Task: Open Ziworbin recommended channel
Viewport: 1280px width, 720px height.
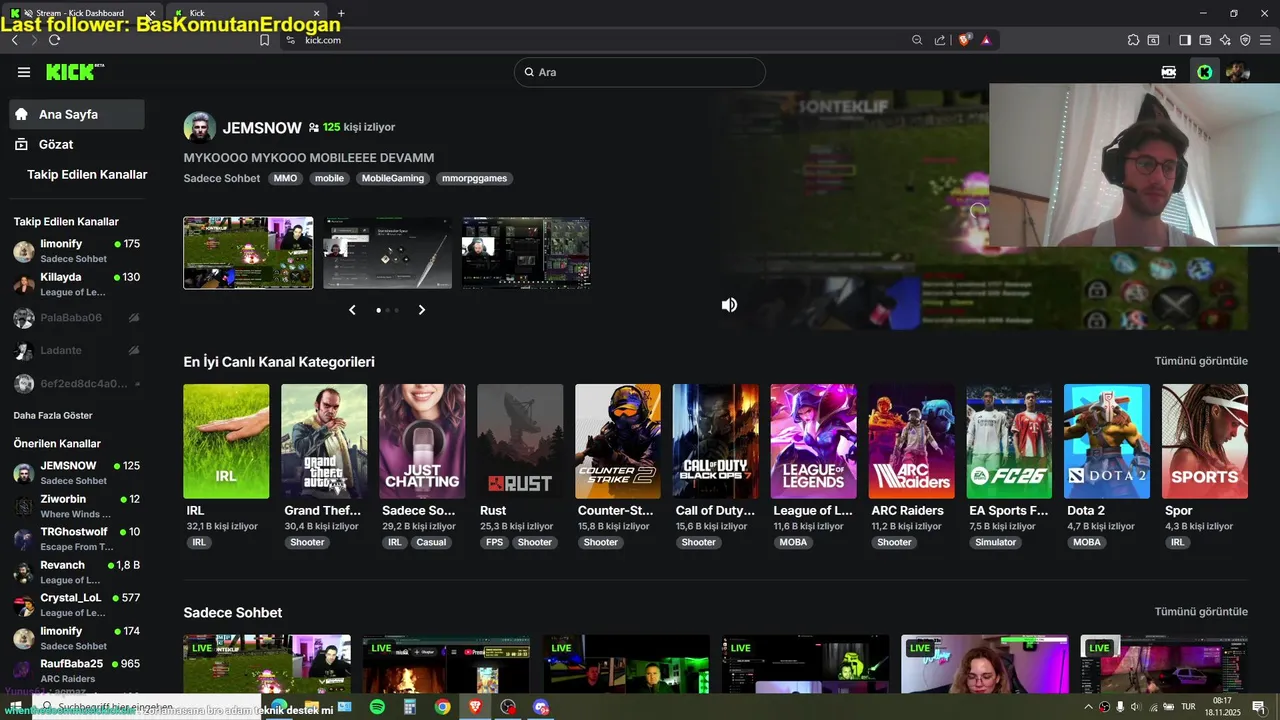Action: coord(77,506)
